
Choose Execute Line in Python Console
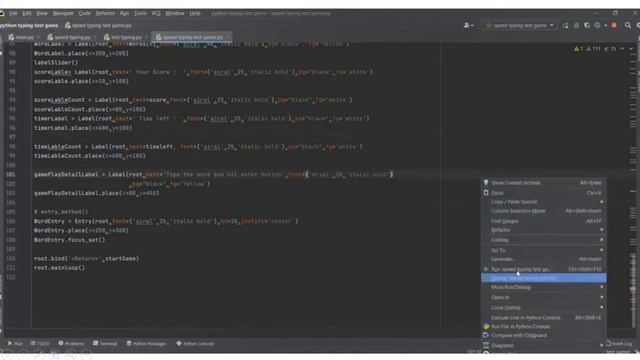544,318
